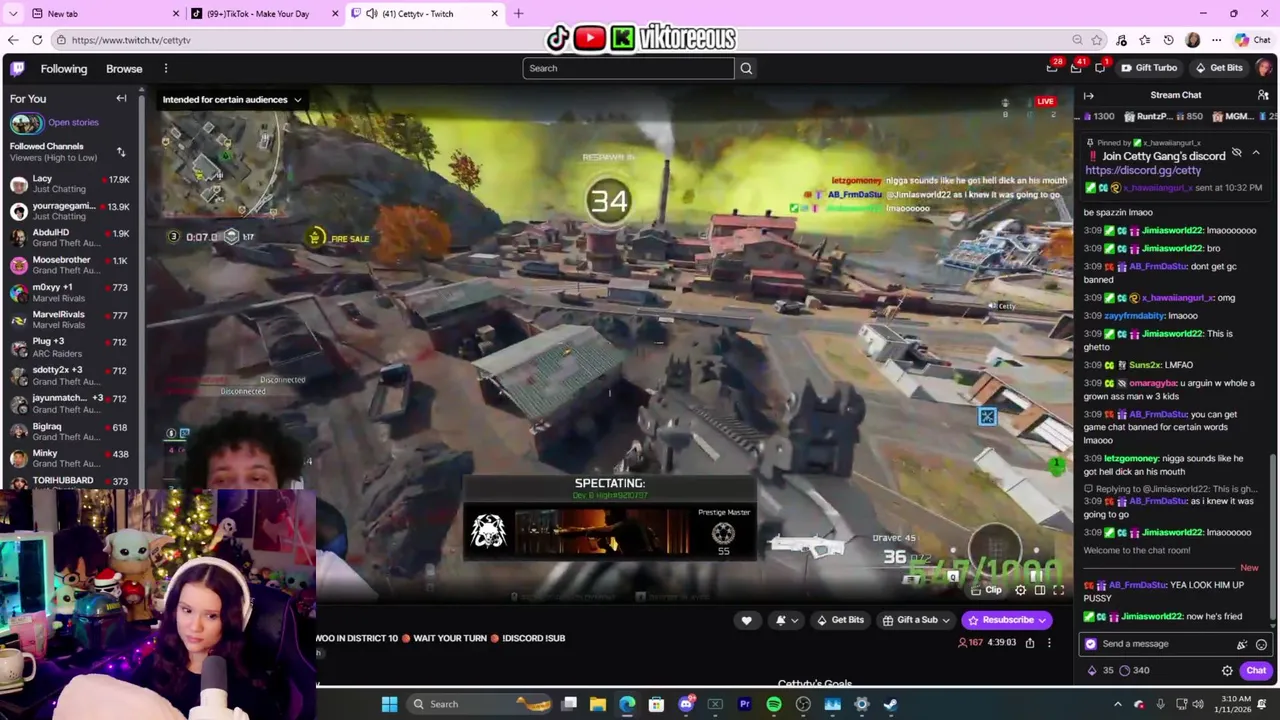Open whispers icon with 1 badge

(x=1100, y=68)
